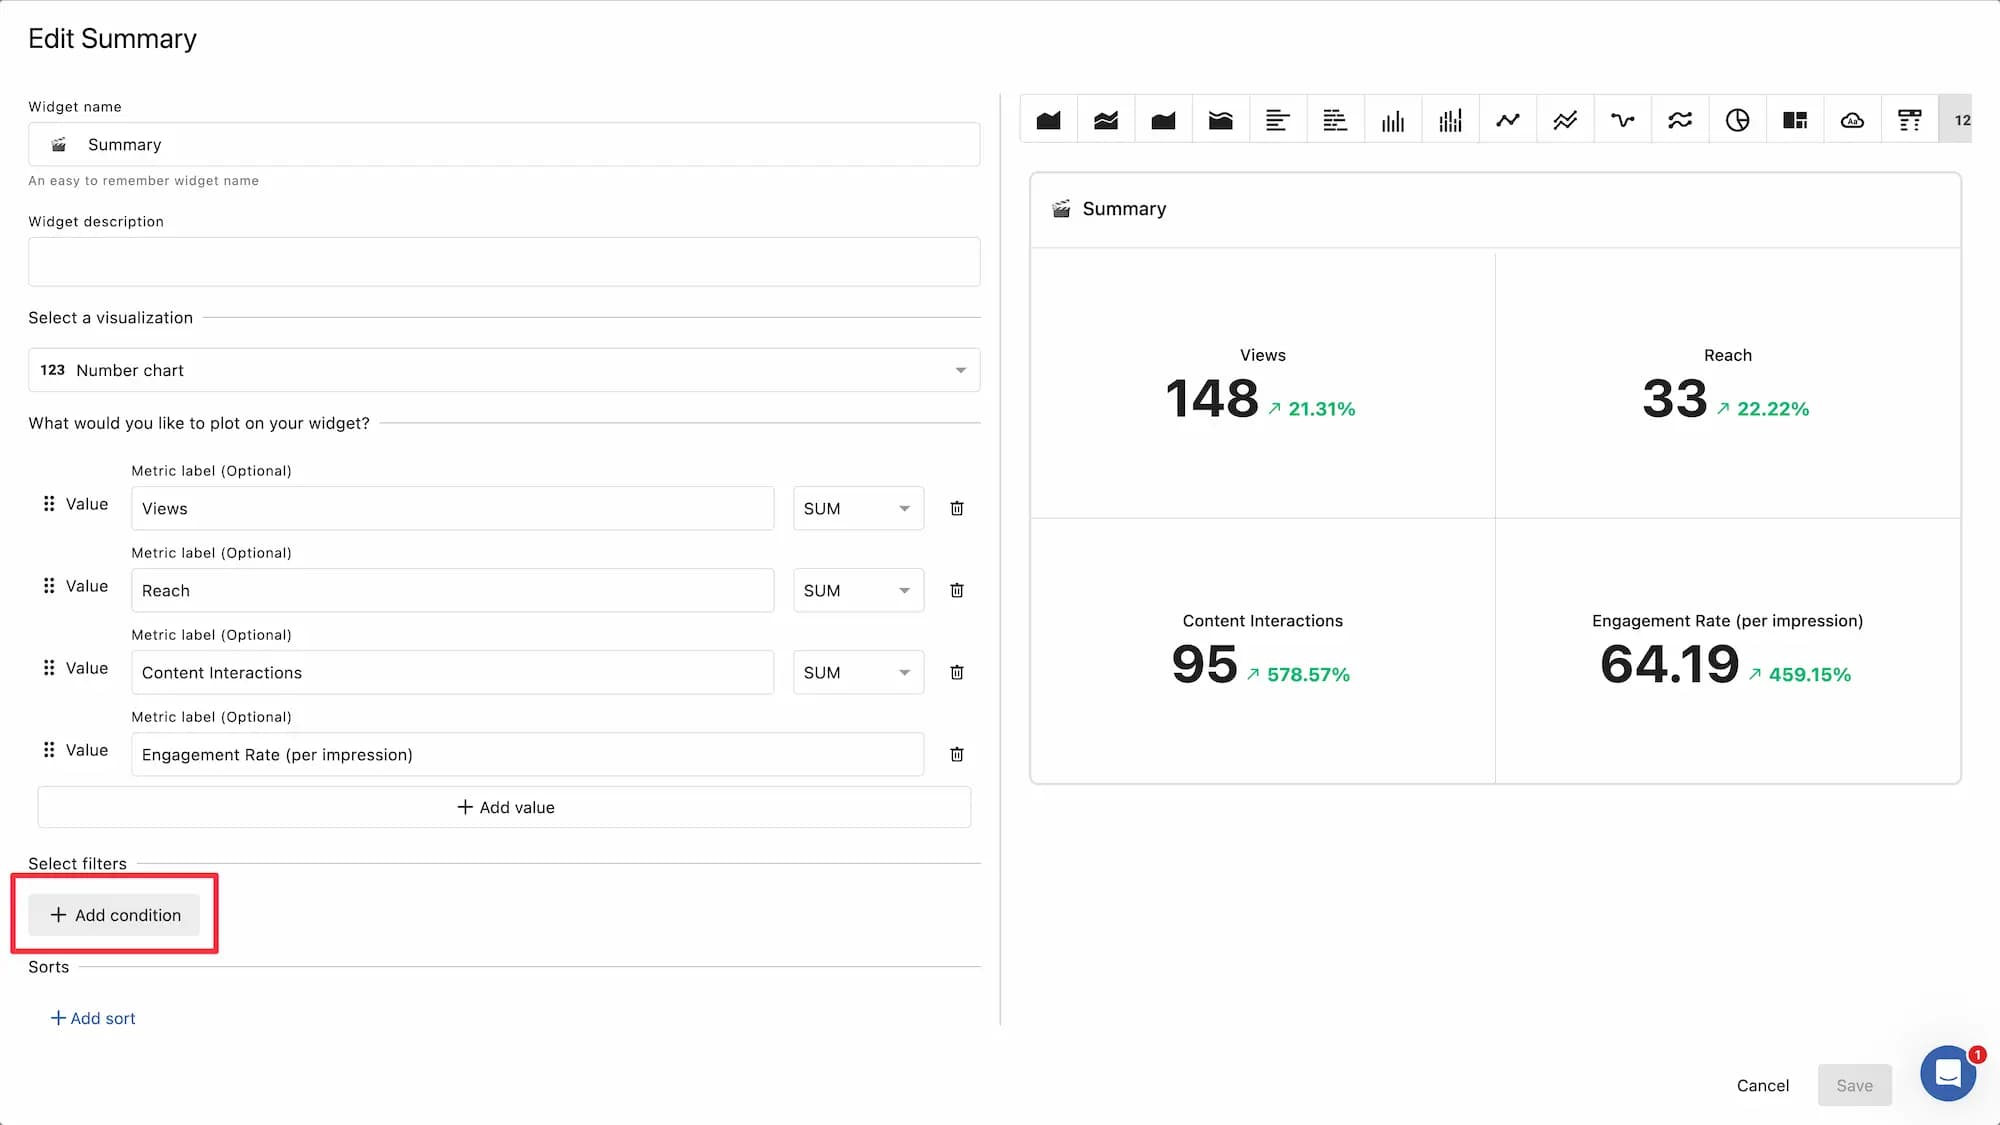Choose the word cloud chart icon

pyautogui.click(x=1852, y=120)
